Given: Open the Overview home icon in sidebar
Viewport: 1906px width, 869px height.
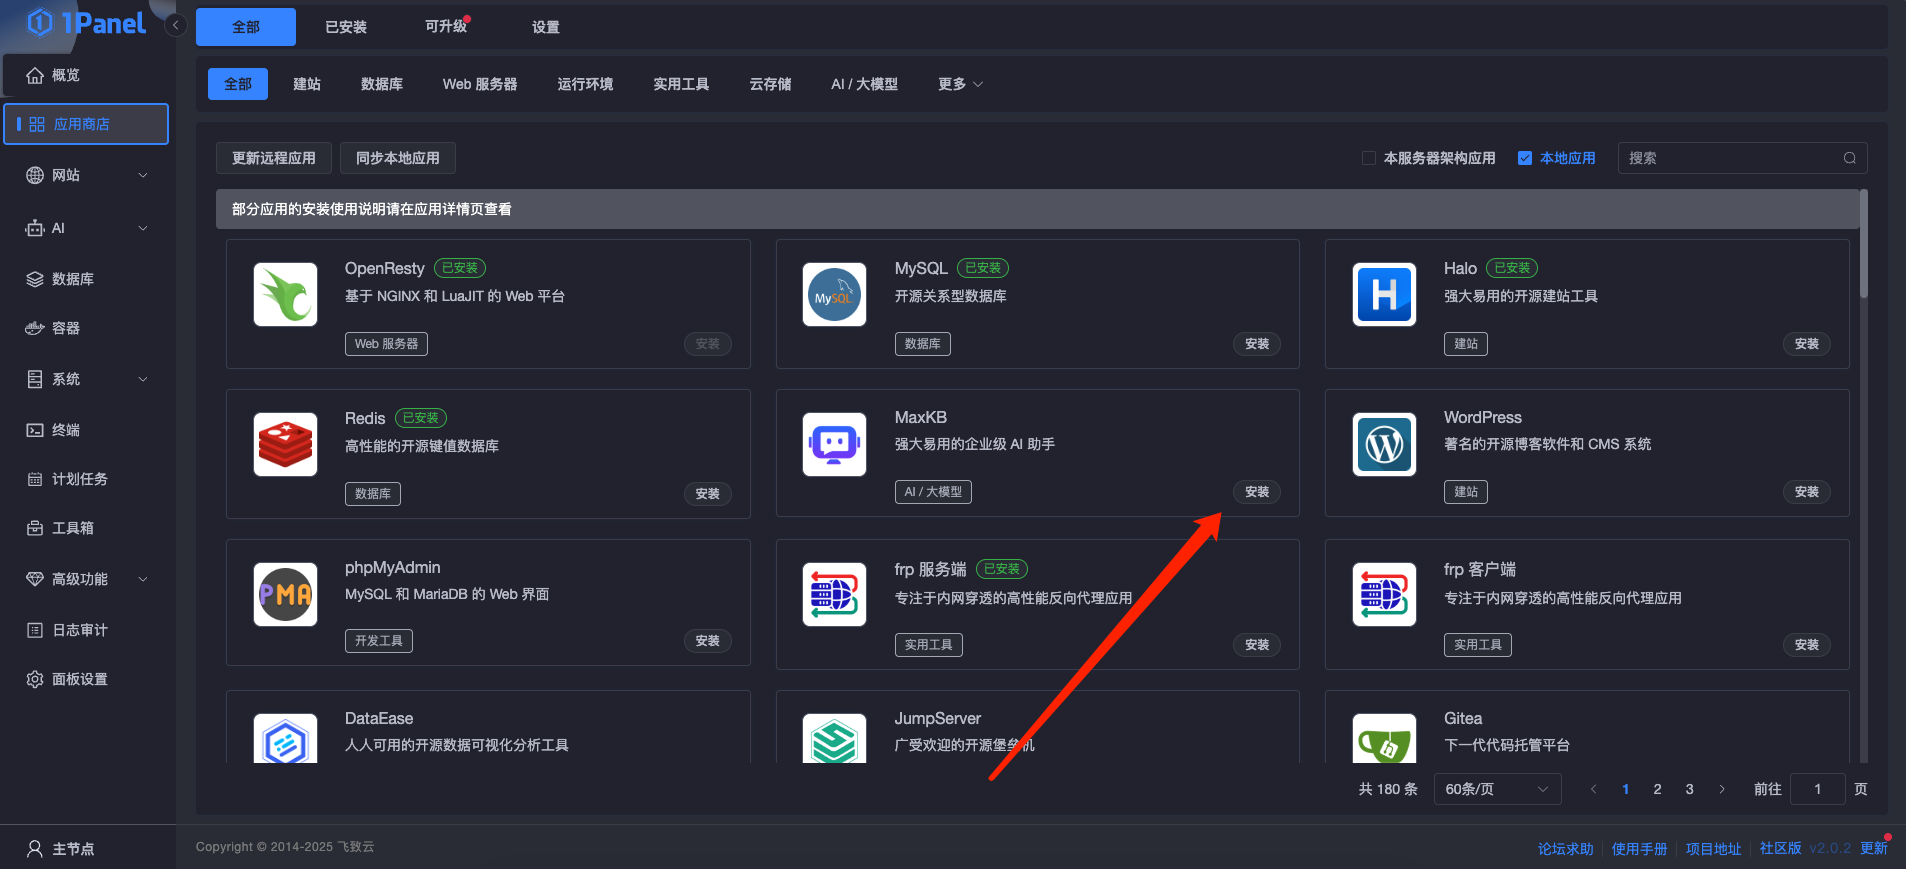Looking at the screenshot, I should point(35,75).
